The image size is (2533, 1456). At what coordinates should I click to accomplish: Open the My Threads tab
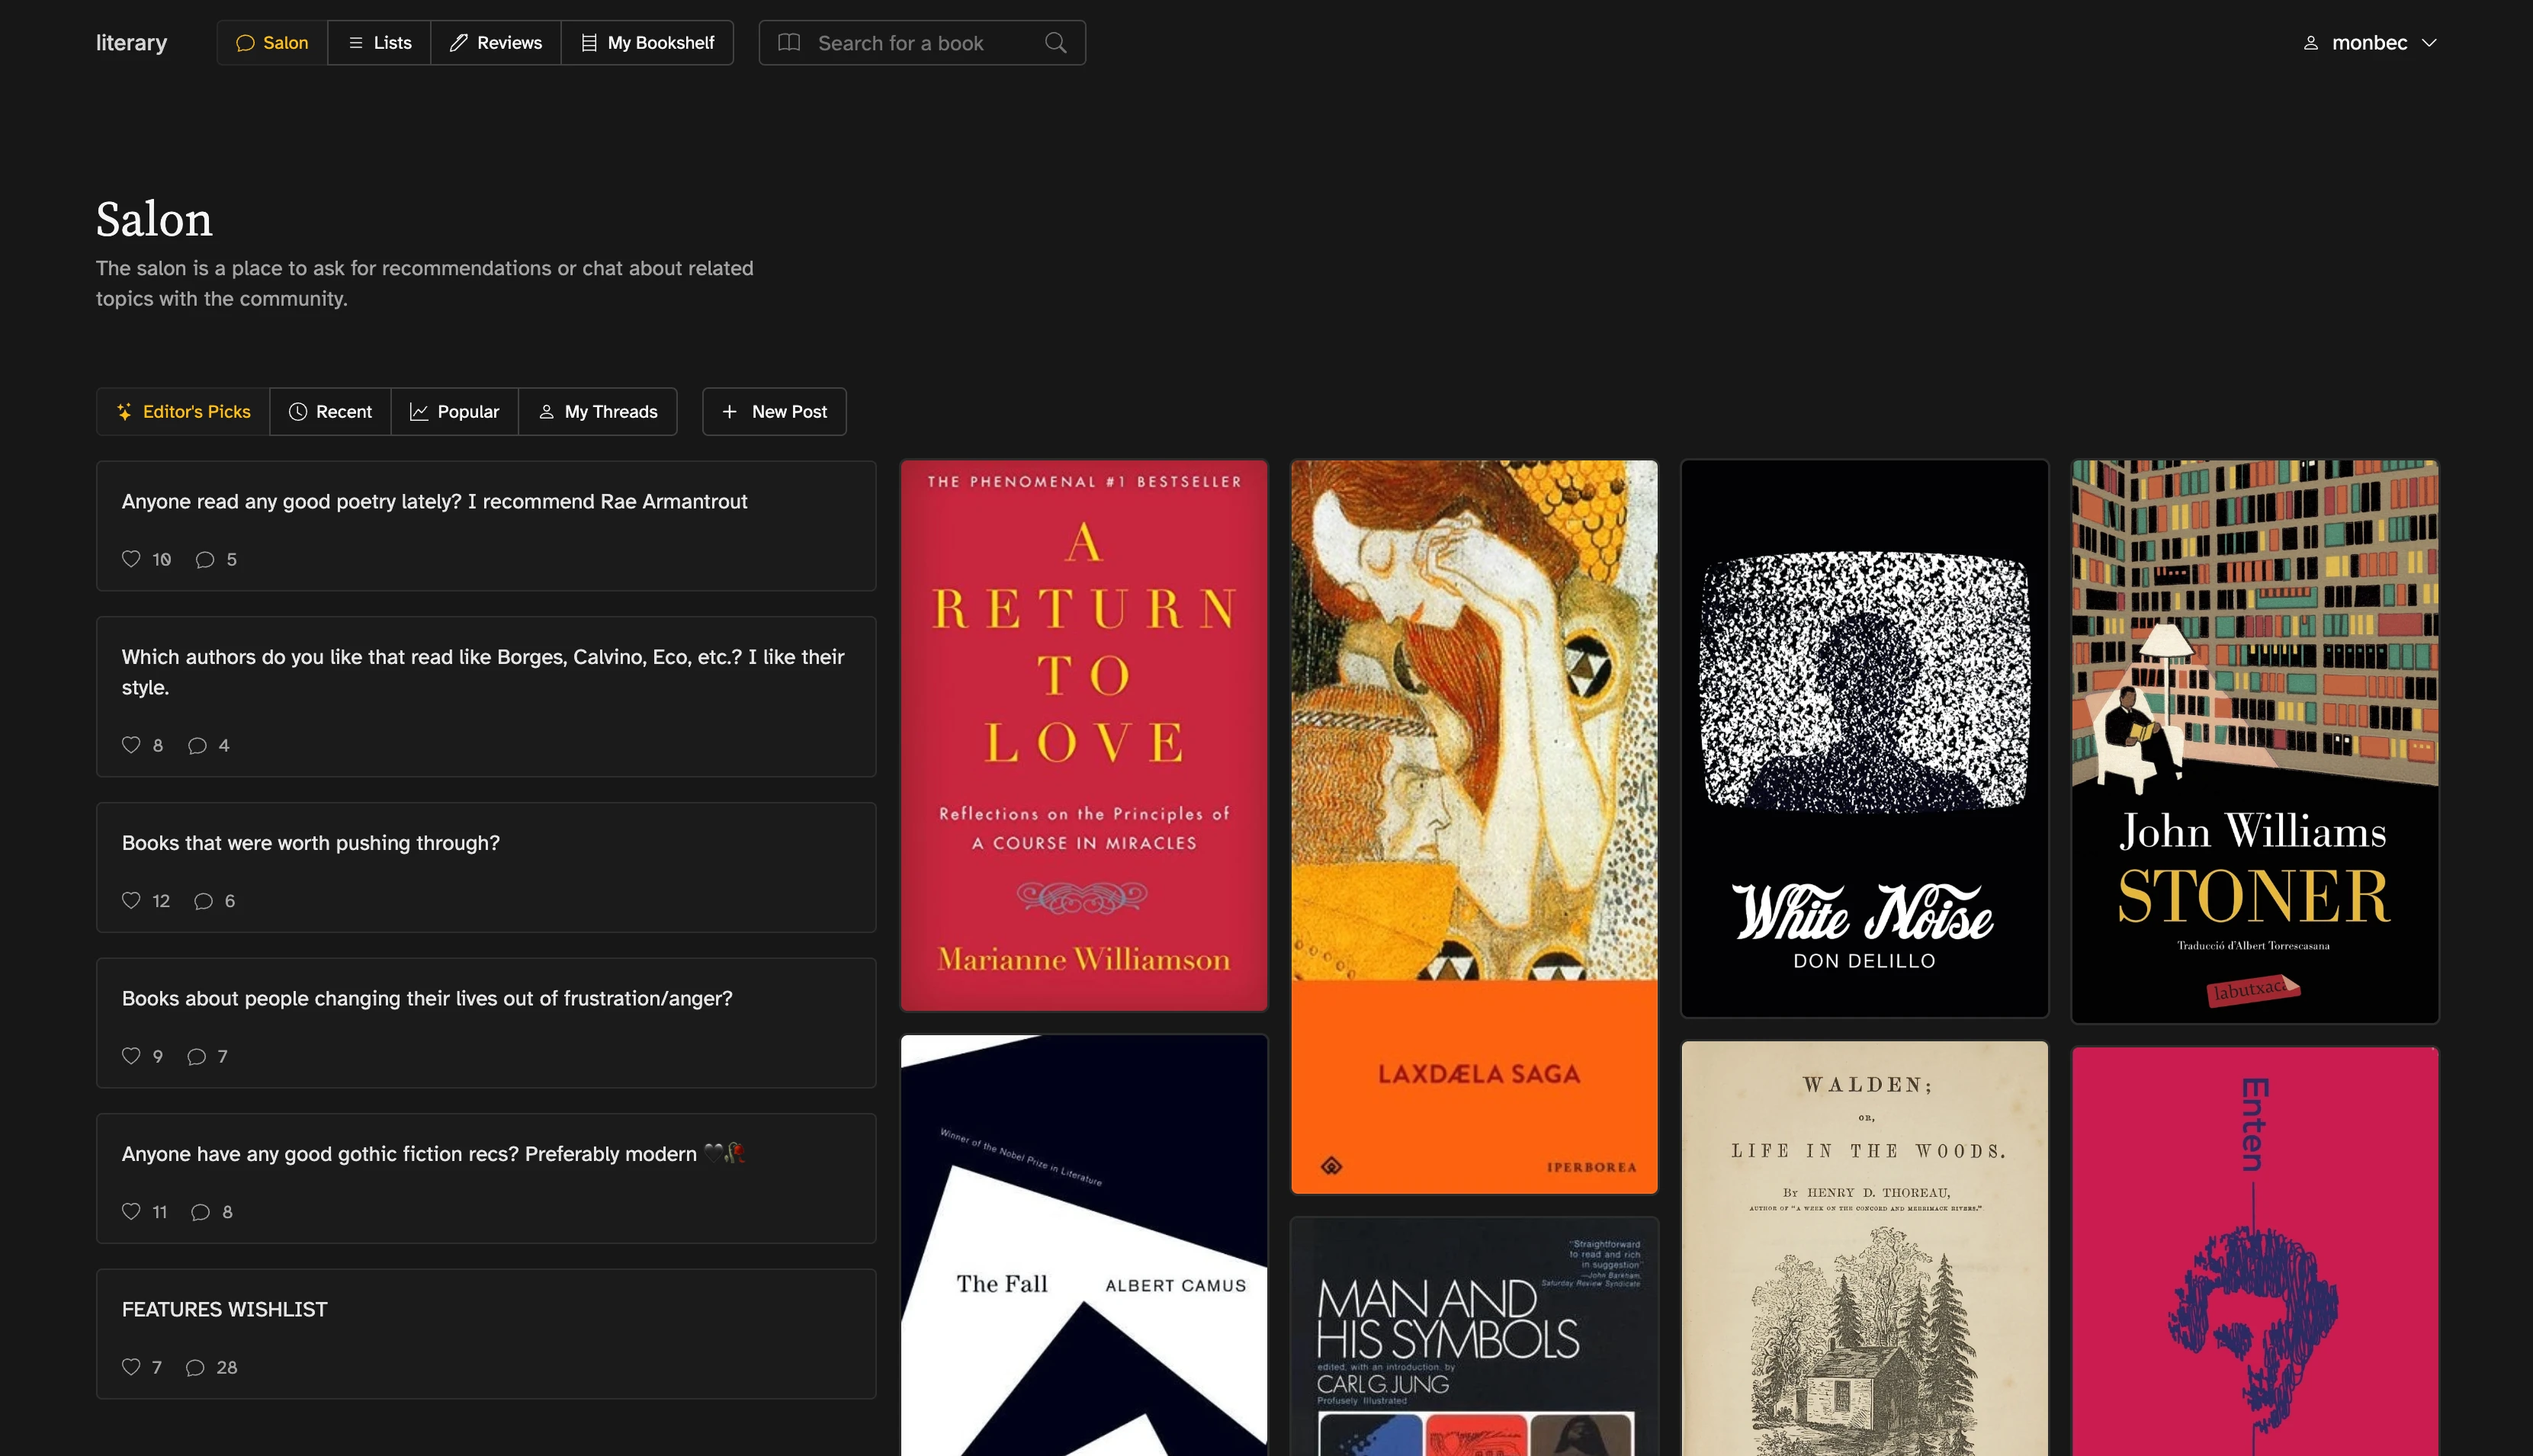598,412
